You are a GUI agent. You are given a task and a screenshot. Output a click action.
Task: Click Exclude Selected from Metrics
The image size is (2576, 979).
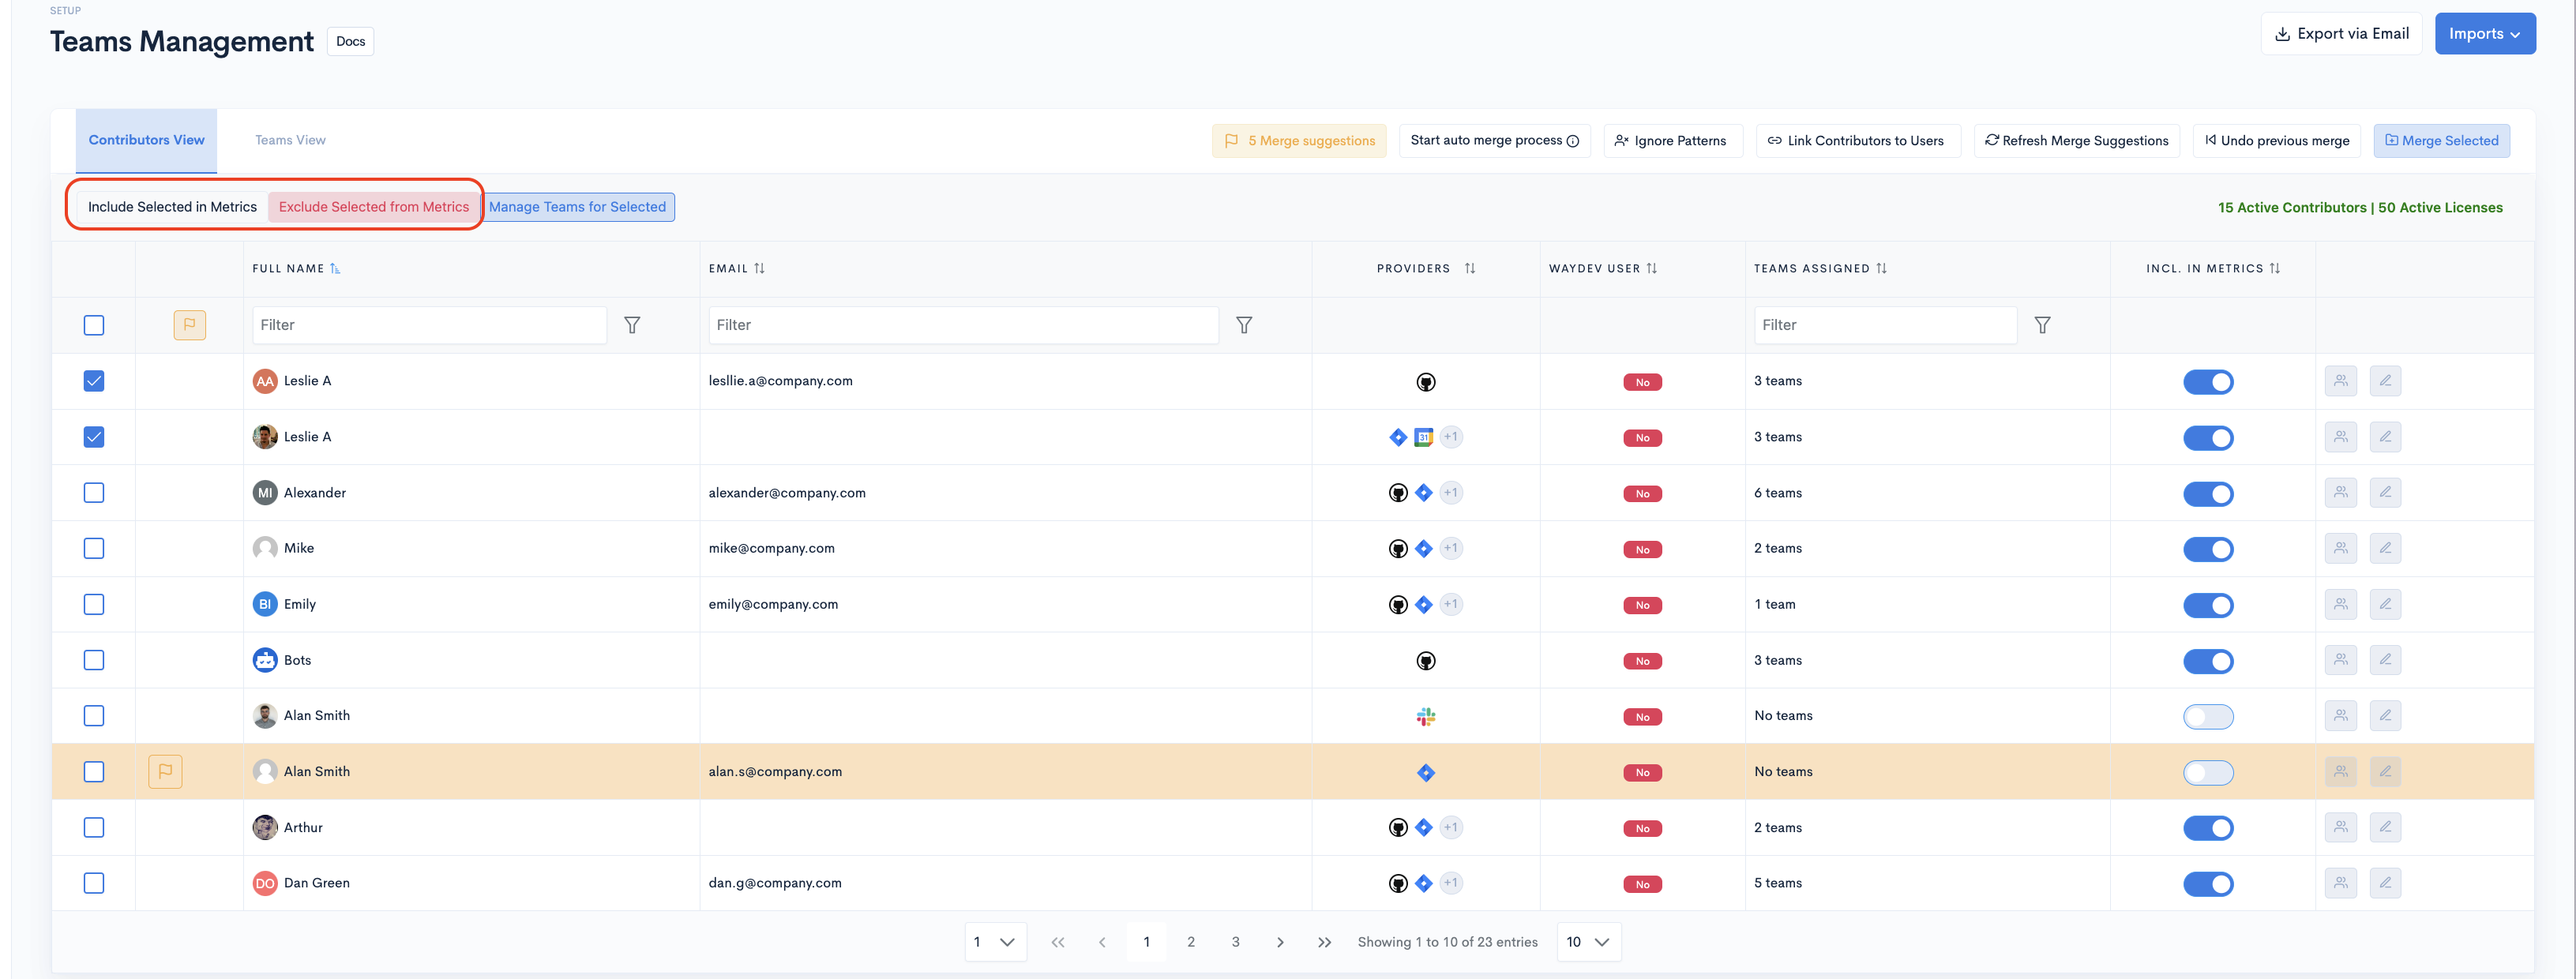click(x=373, y=207)
